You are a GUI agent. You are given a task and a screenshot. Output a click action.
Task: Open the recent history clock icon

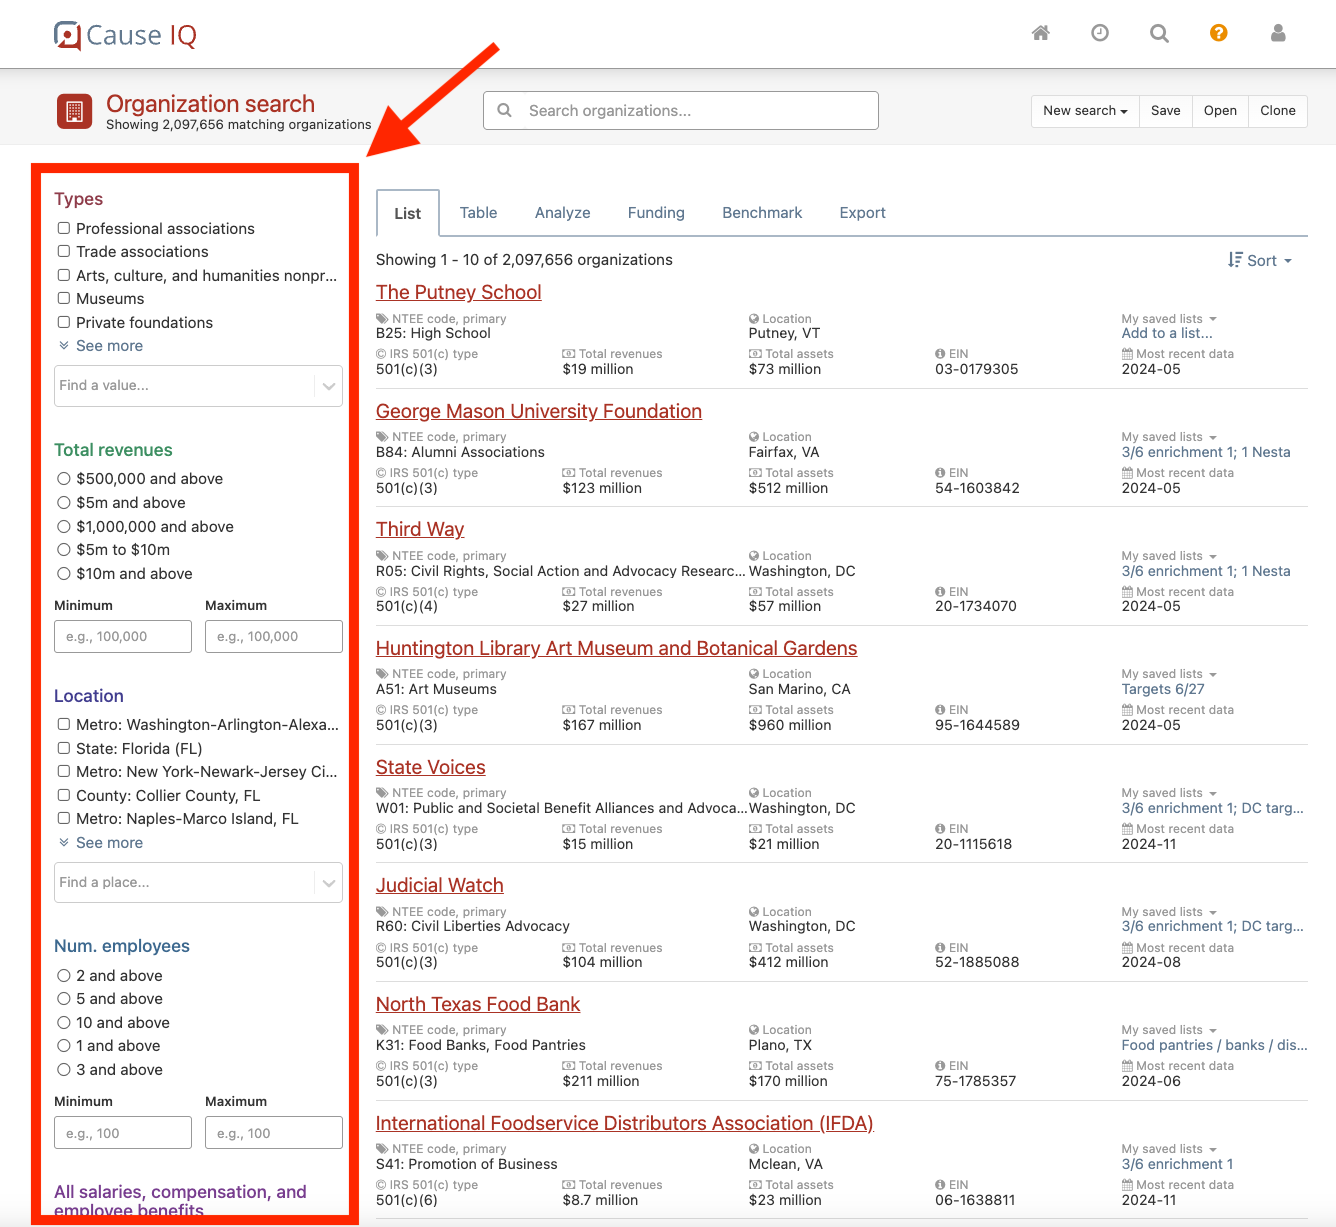click(x=1100, y=33)
